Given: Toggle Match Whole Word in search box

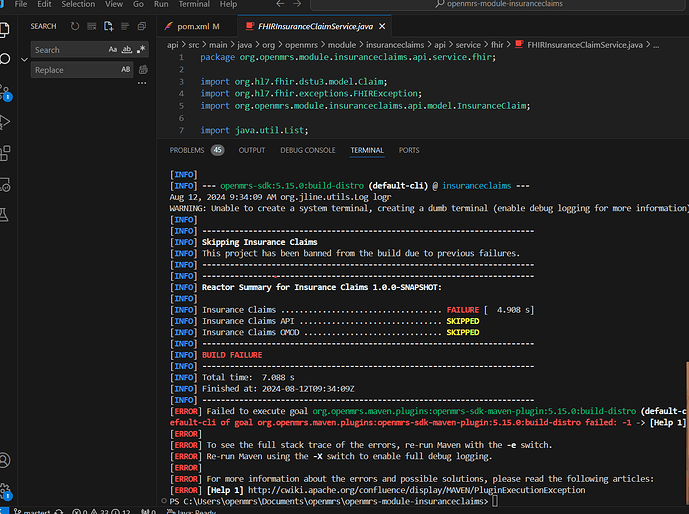Looking at the screenshot, I should pyautogui.click(x=127, y=49).
